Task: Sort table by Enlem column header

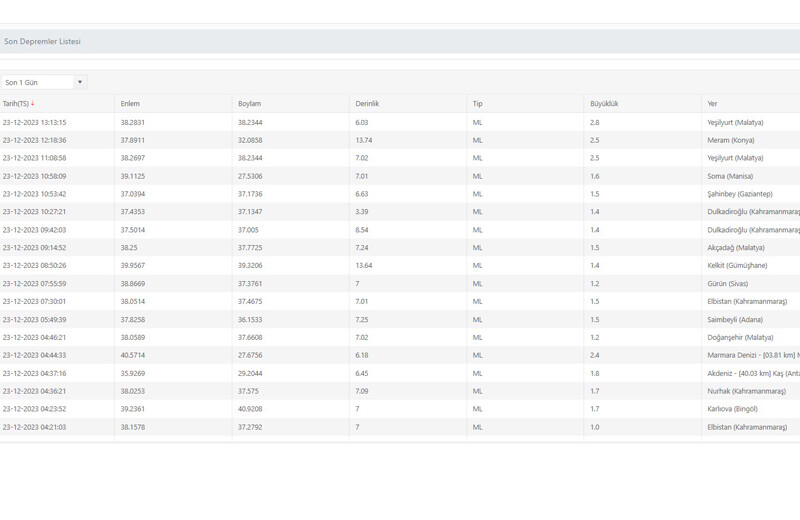Action: coord(130,104)
